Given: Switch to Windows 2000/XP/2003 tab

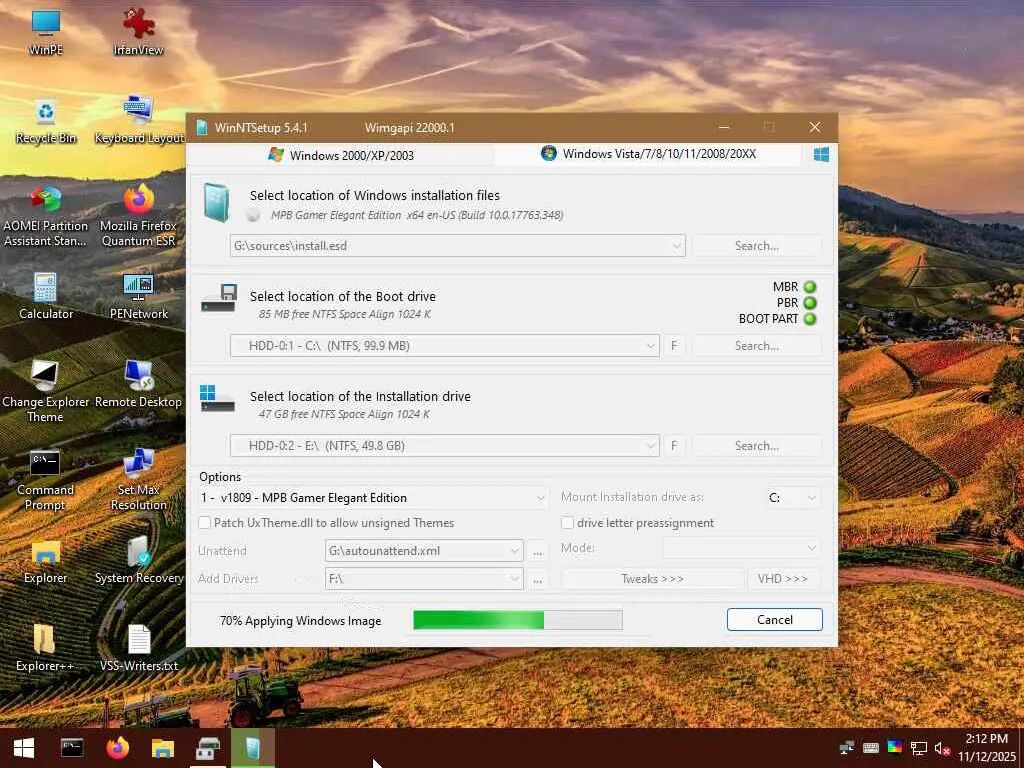Looking at the screenshot, I should [341, 155].
